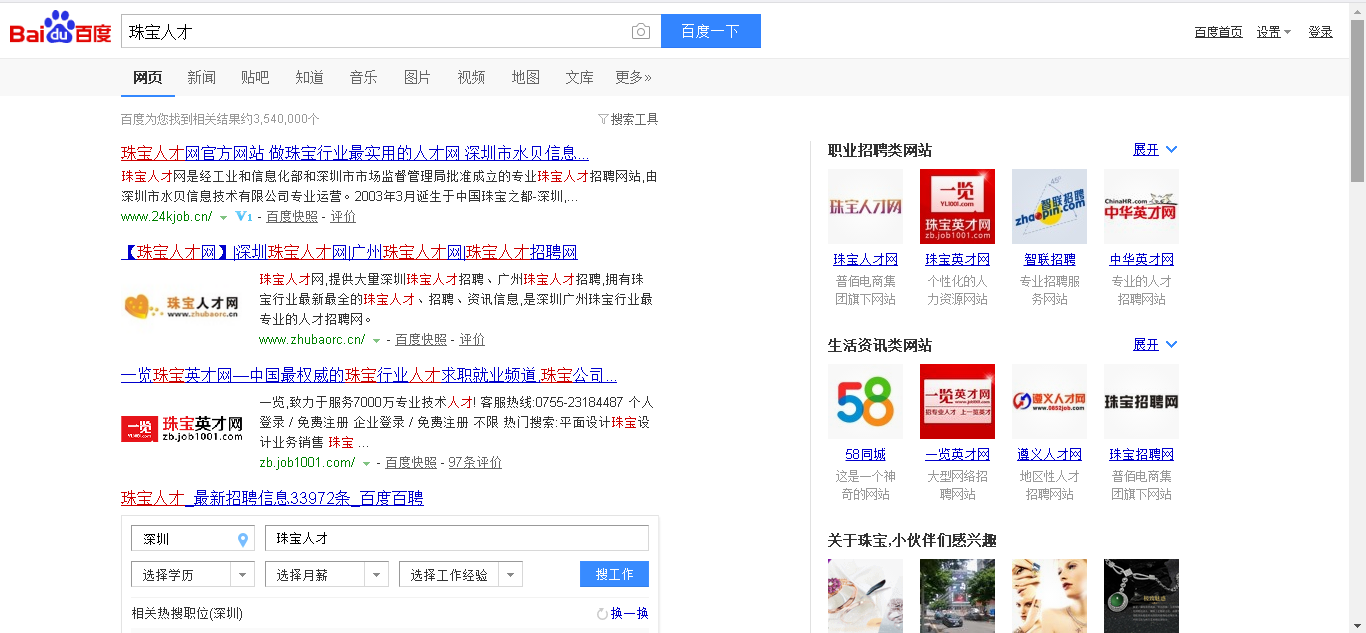
Task: Open the jewelry necklace thumbnail under 关于珠宝
Action: tap(1141, 595)
